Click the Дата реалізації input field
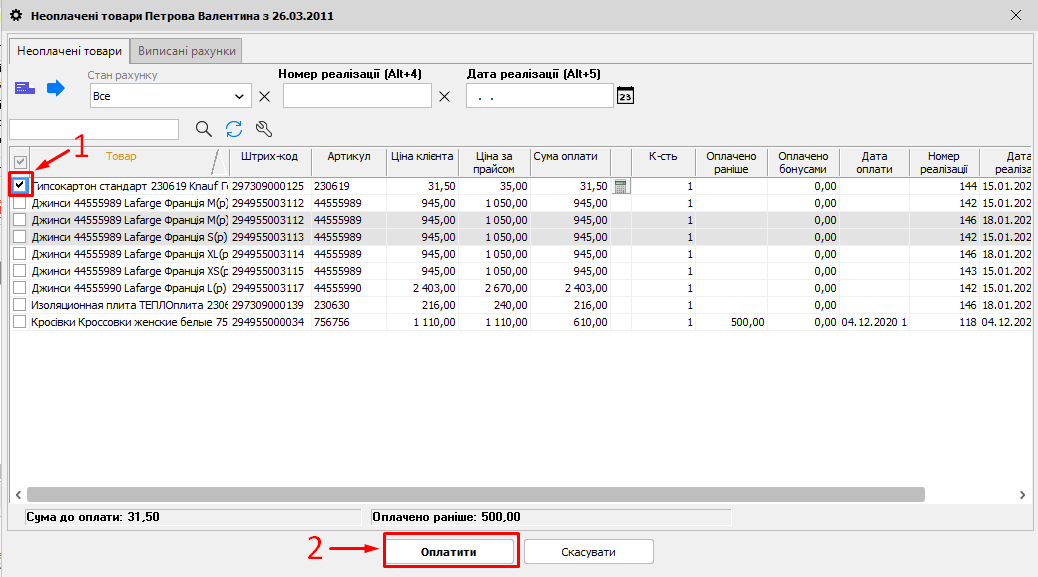1038x577 pixels. (539, 96)
